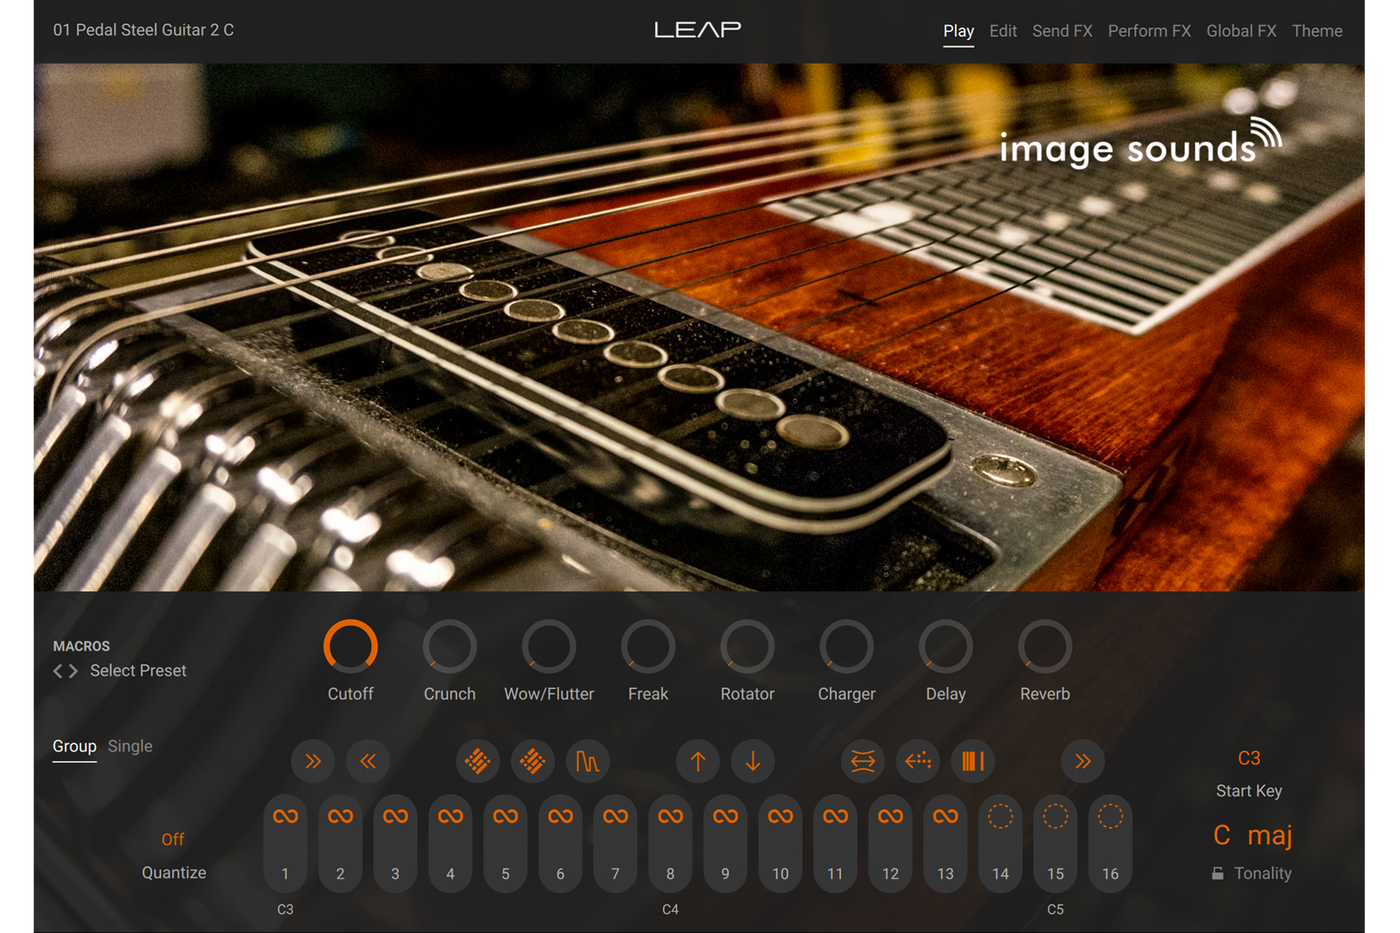Click the Freak macro knob
The width and height of the screenshot is (1400, 933).
[x=648, y=647]
